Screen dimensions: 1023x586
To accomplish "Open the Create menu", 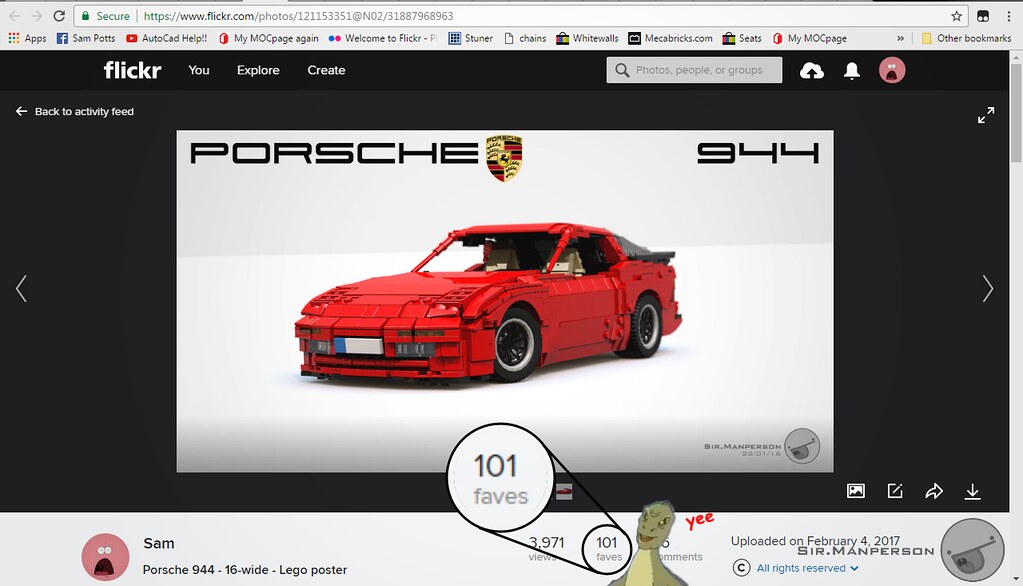I will tap(326, 70).
